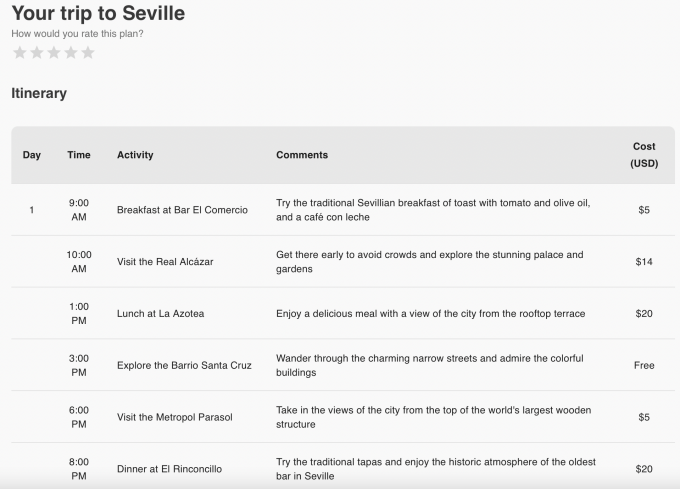The width and height of the screenshot is (680, 489).
Task: Select Lunch at La Azotea row
Action: click(x=160, y=314)
